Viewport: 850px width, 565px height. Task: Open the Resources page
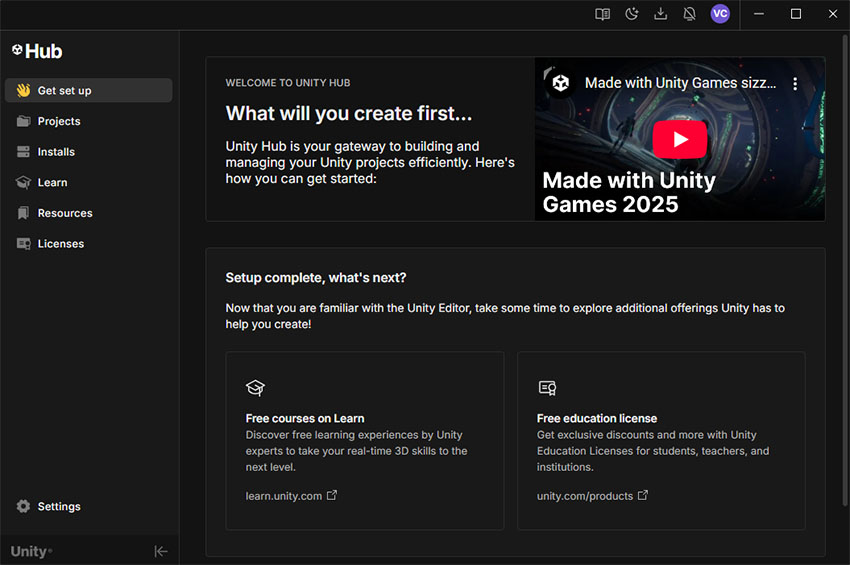pyautogui.click(x=64, y=213)
